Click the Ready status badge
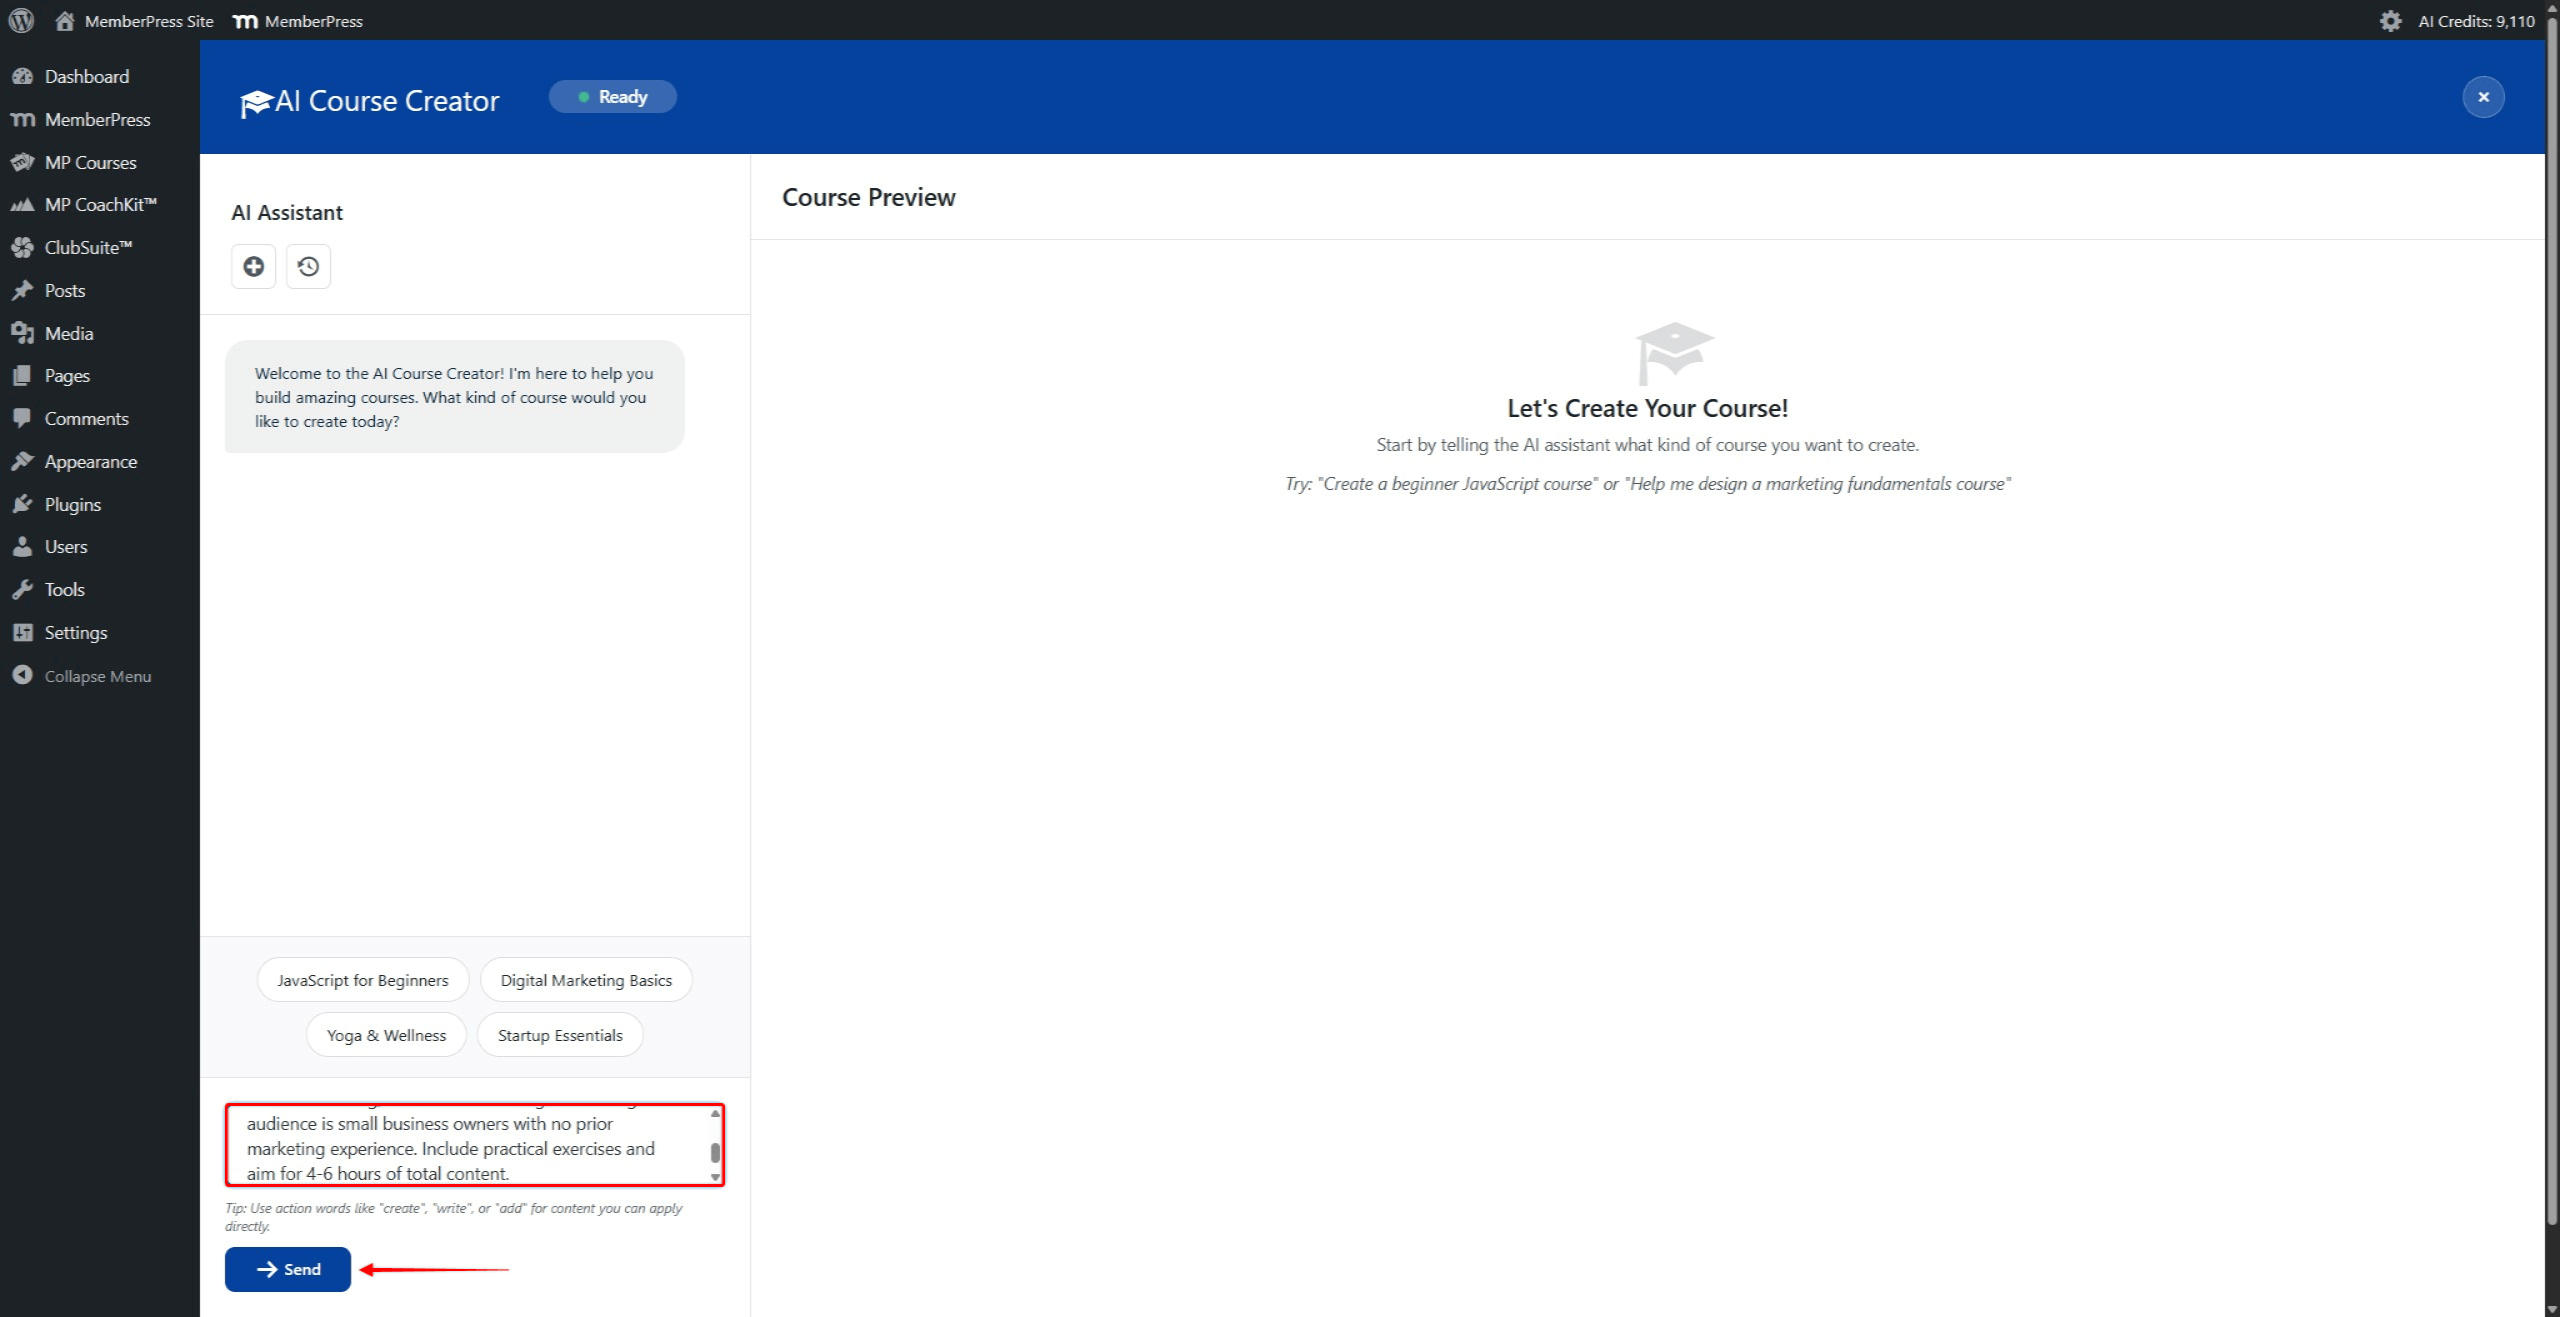 pyautogui.click(x=612, y=96)
